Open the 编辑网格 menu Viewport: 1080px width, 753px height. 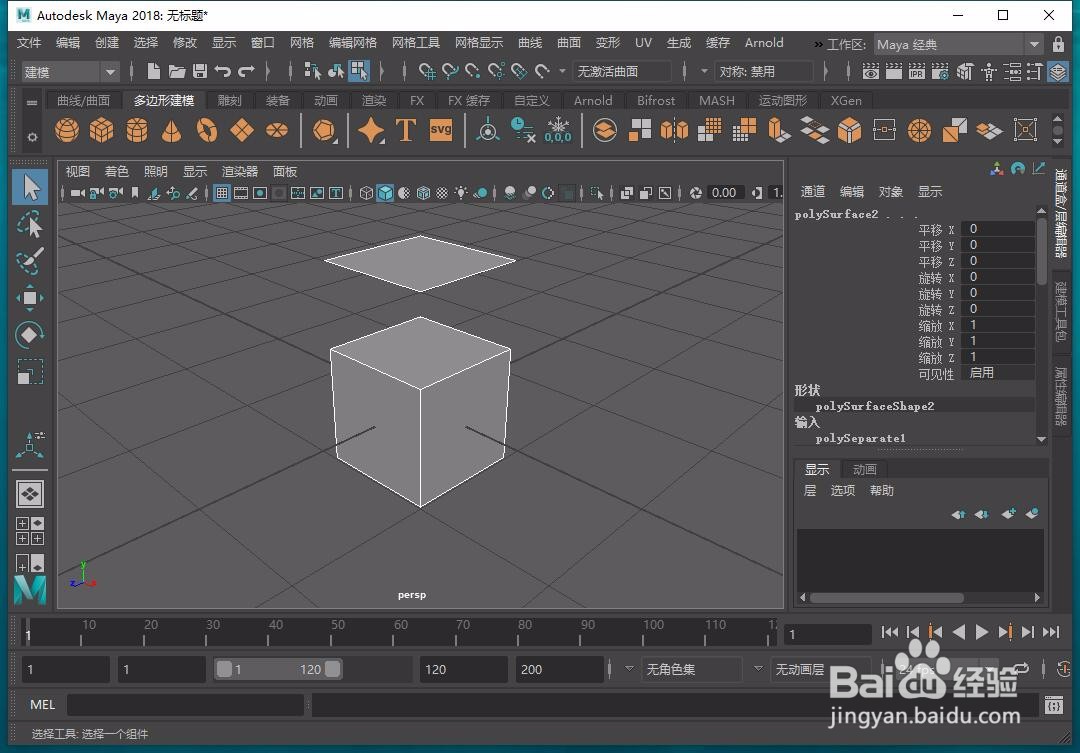353,43
